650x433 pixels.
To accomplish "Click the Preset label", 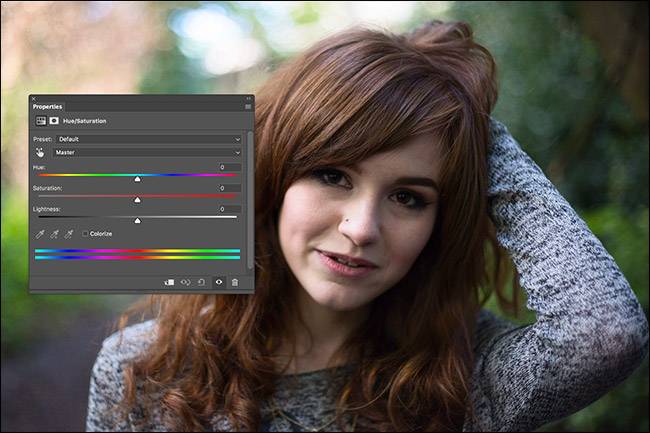I will (42, 139).
